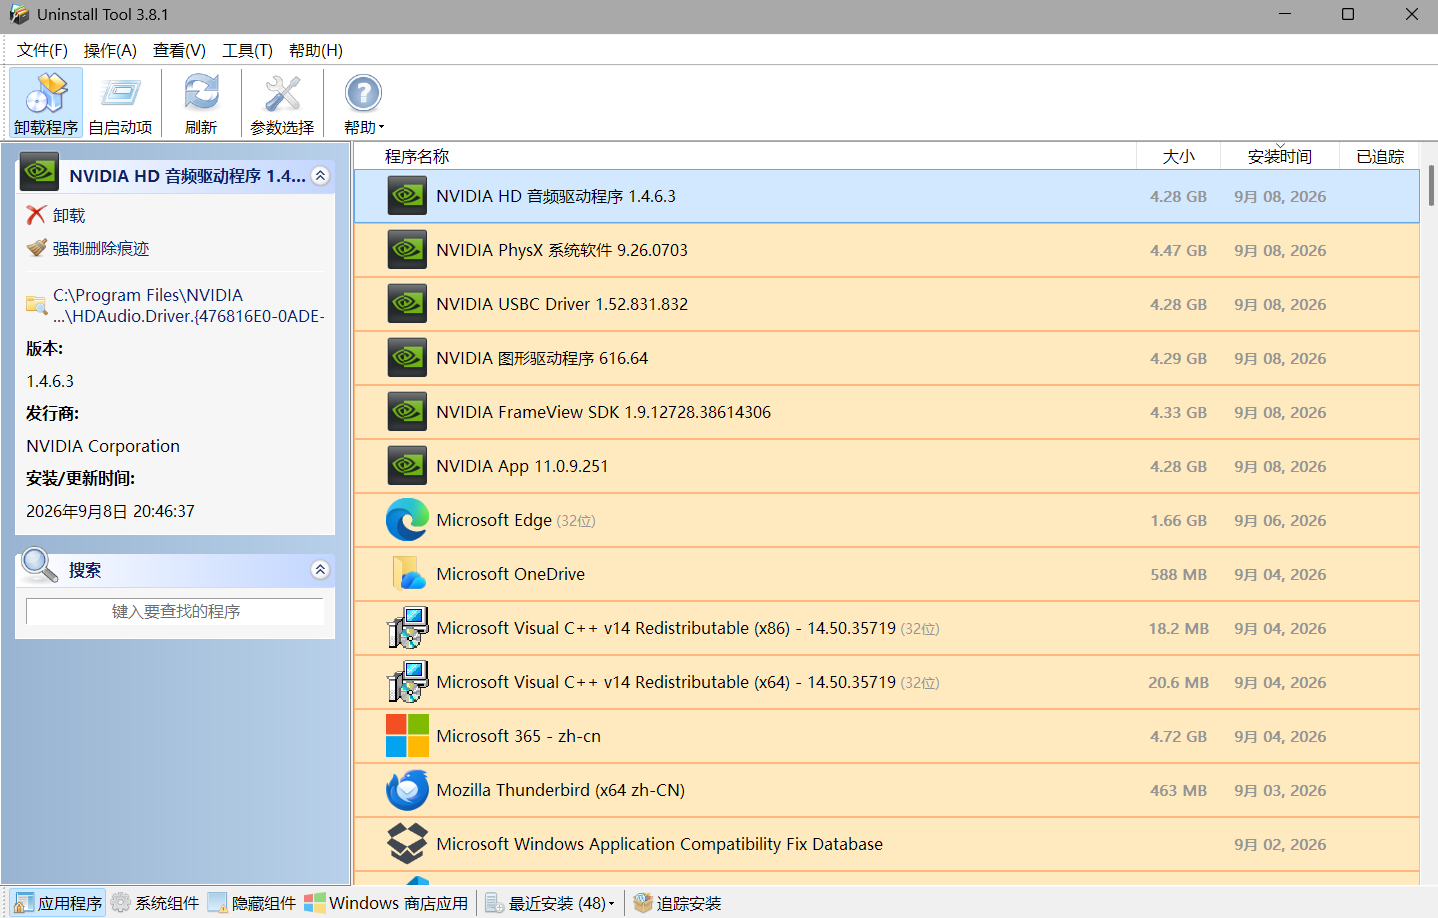
Task: Switch to the 应用程序 tab
Action: coord(58,903)
